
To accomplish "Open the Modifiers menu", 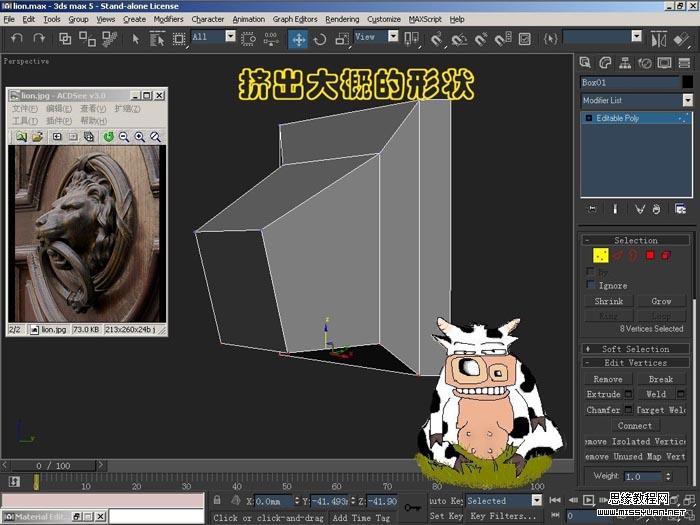I will [168, 19].
